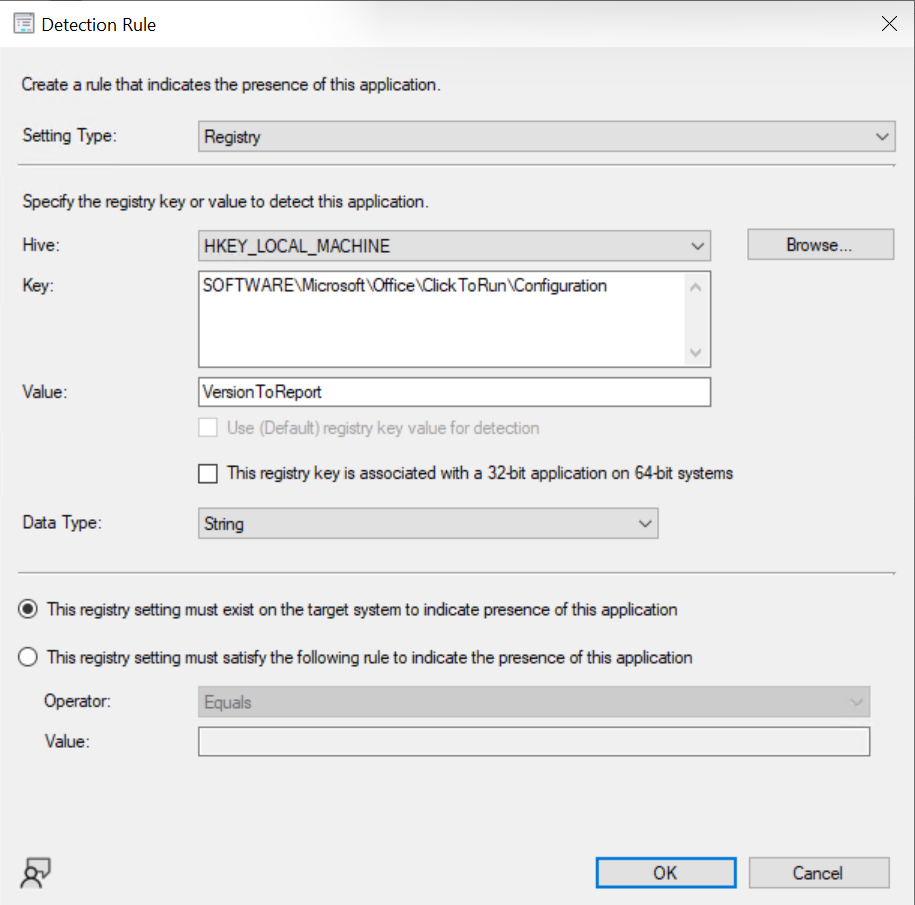Click inside the Key text box
Image resolution: width=915 pixels, height=905 pixels.
pyautogui.click(x=440, y=320)
